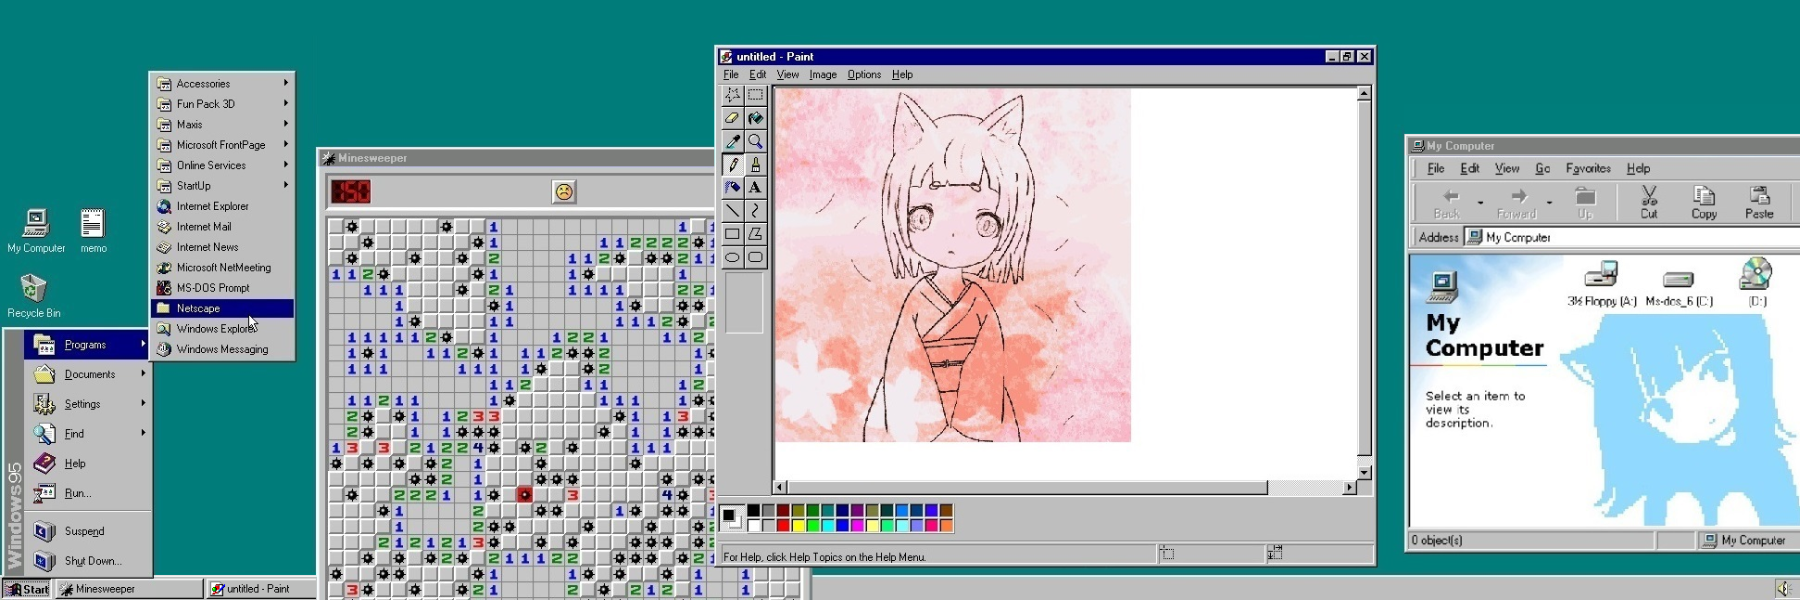Screen dimensions: 1800x600
Task: Click the Paste toolbar button in My Computer
Action: pos(1759,203)
